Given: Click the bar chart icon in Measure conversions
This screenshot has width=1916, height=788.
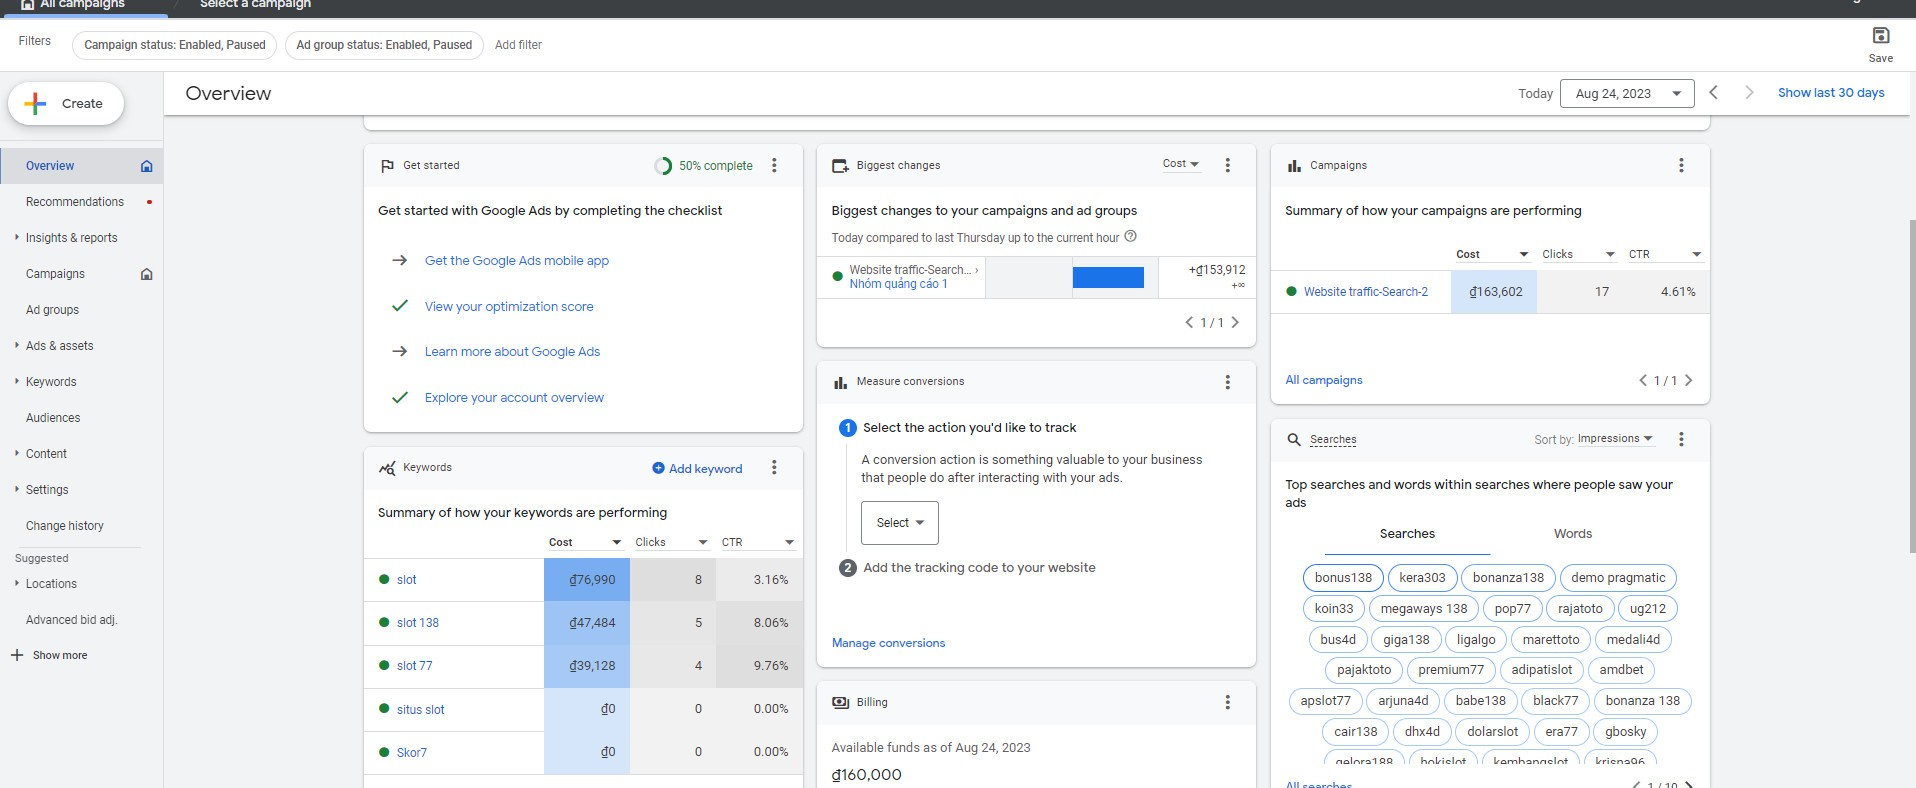Looking at the screenshot, I should (x=841, y=382).
